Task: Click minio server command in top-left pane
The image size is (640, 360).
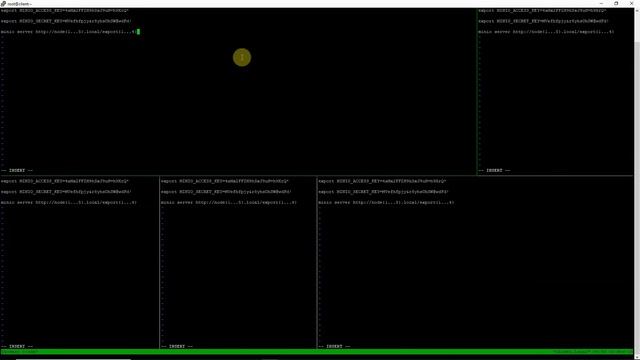Action: pyautogui.click(x=68, y=31)
